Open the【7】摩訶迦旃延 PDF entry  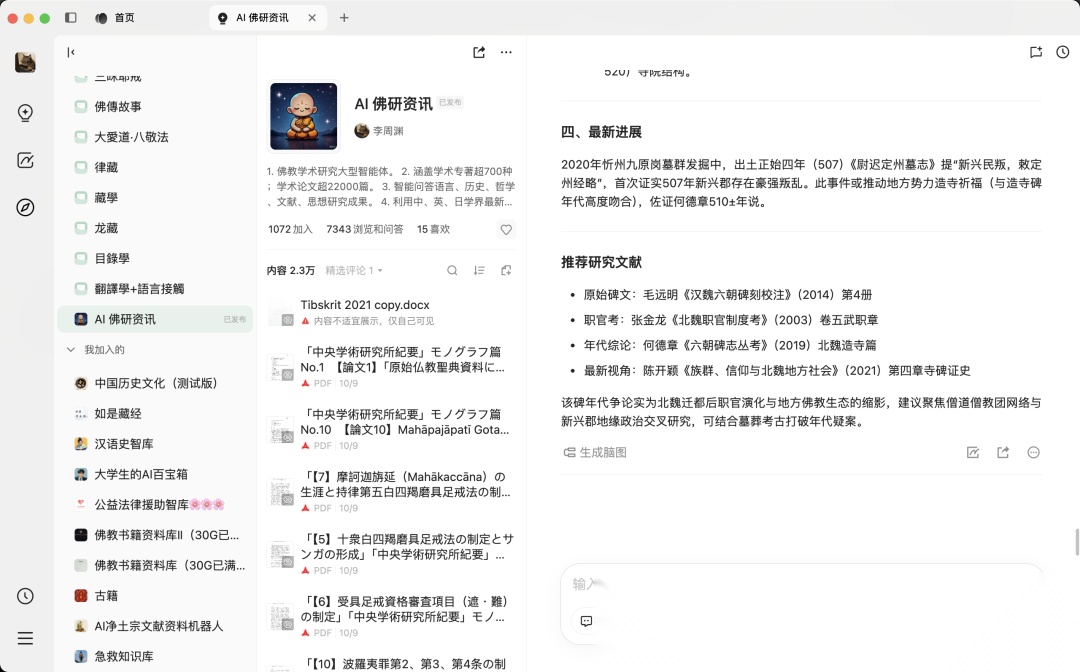391,492
